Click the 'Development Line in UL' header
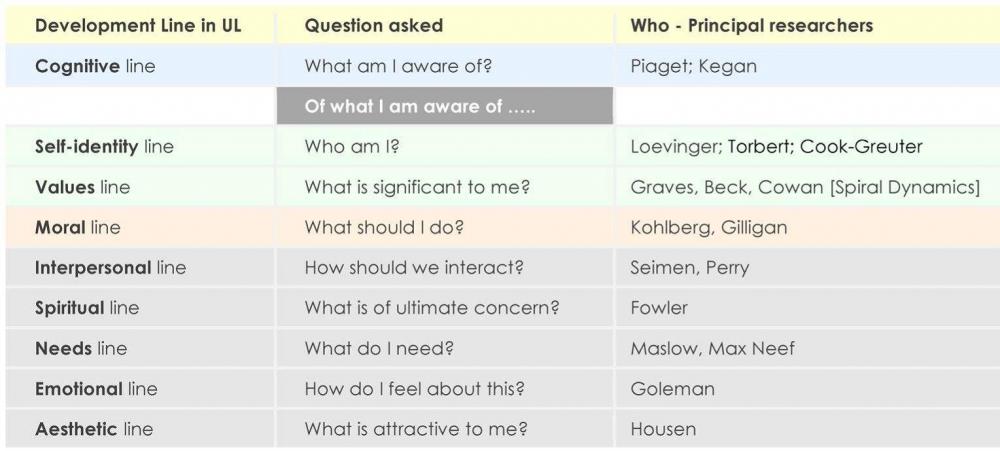This screenshot has height=451, width=1000. point(138,26)
